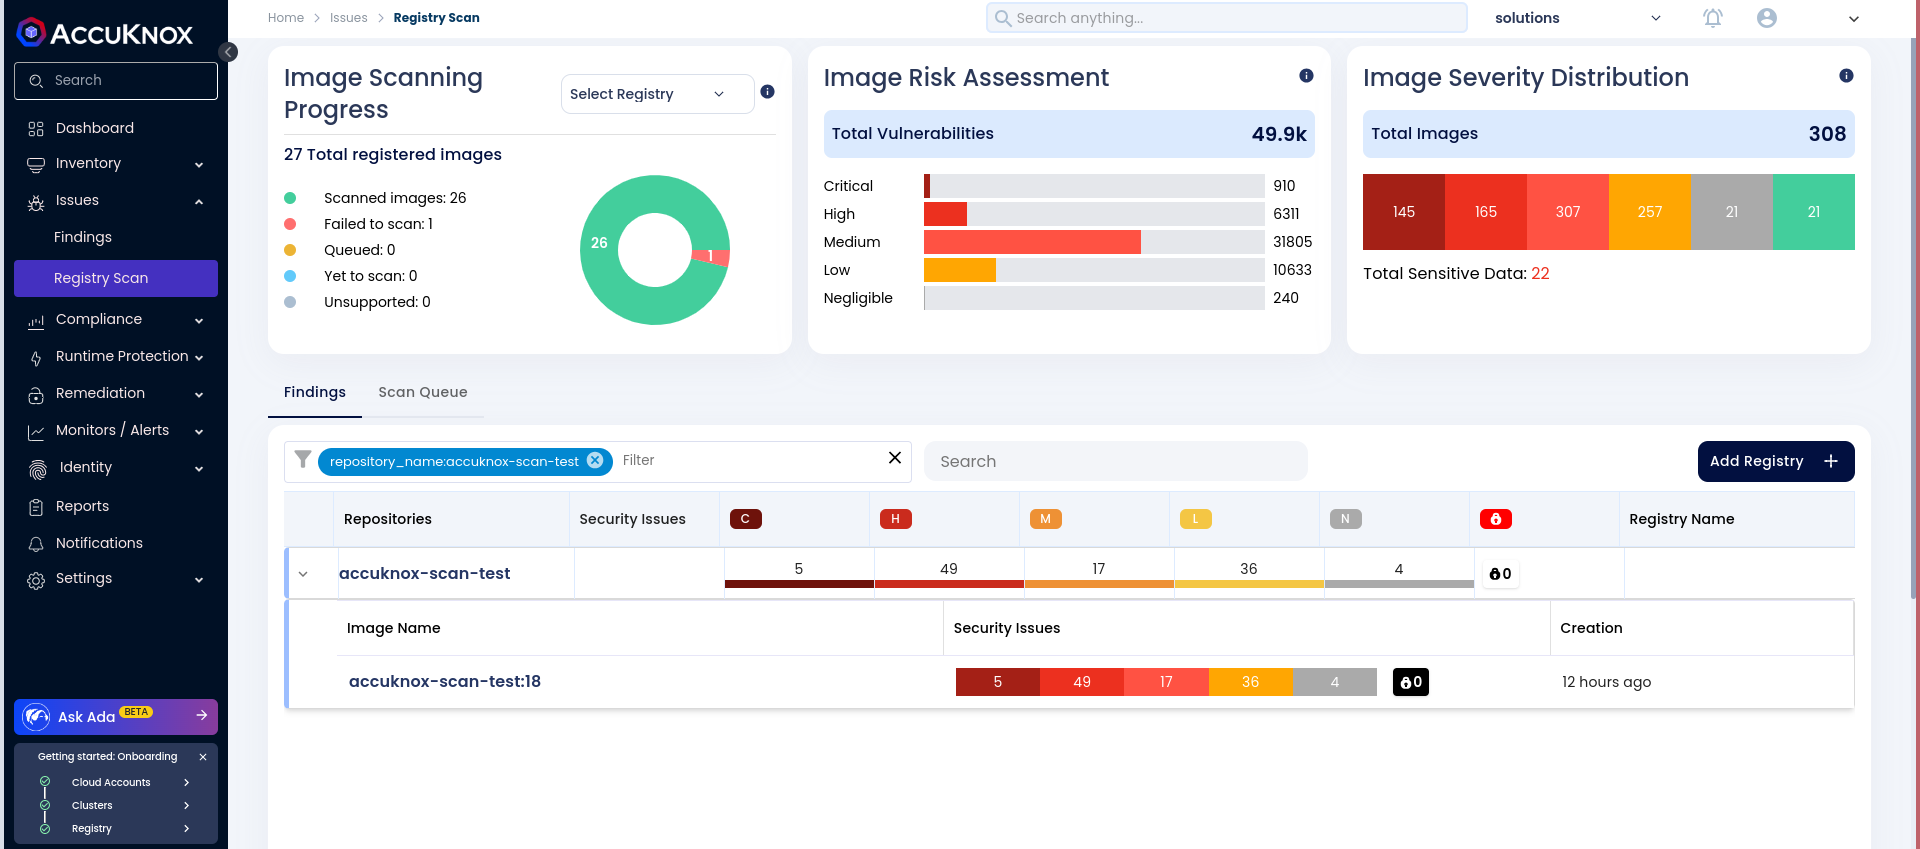This screenshot has height=849, width=1920.
Task: Click the Search anything field
Action: tap(1227, 18)
